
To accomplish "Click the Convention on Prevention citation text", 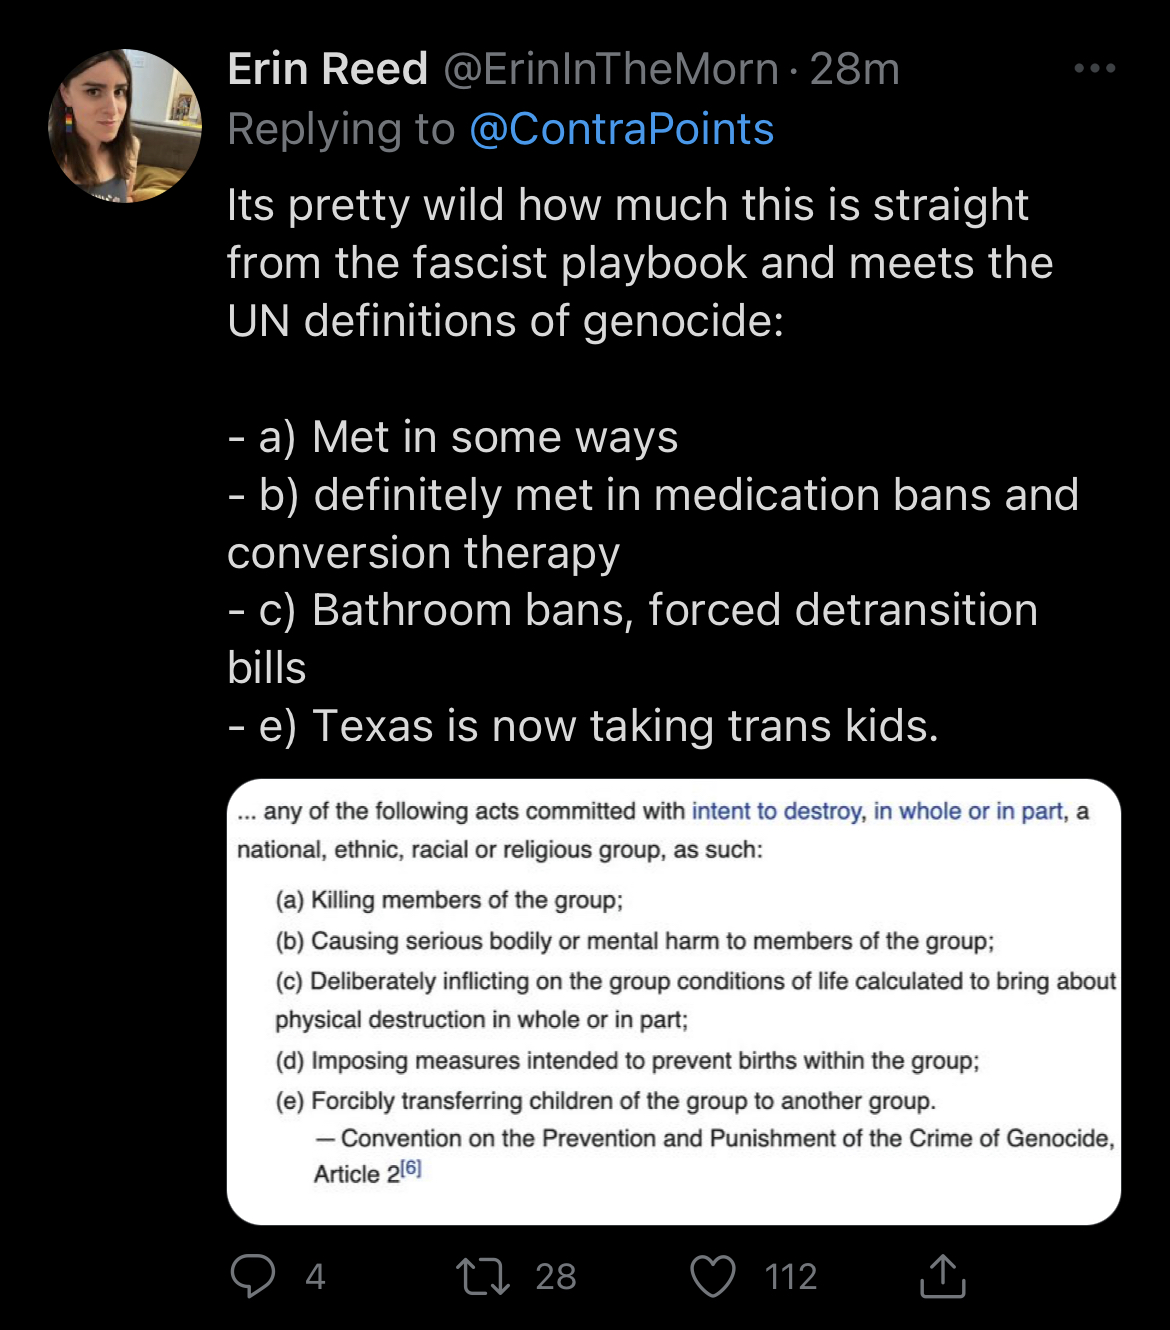I will tap(727, 1139).
